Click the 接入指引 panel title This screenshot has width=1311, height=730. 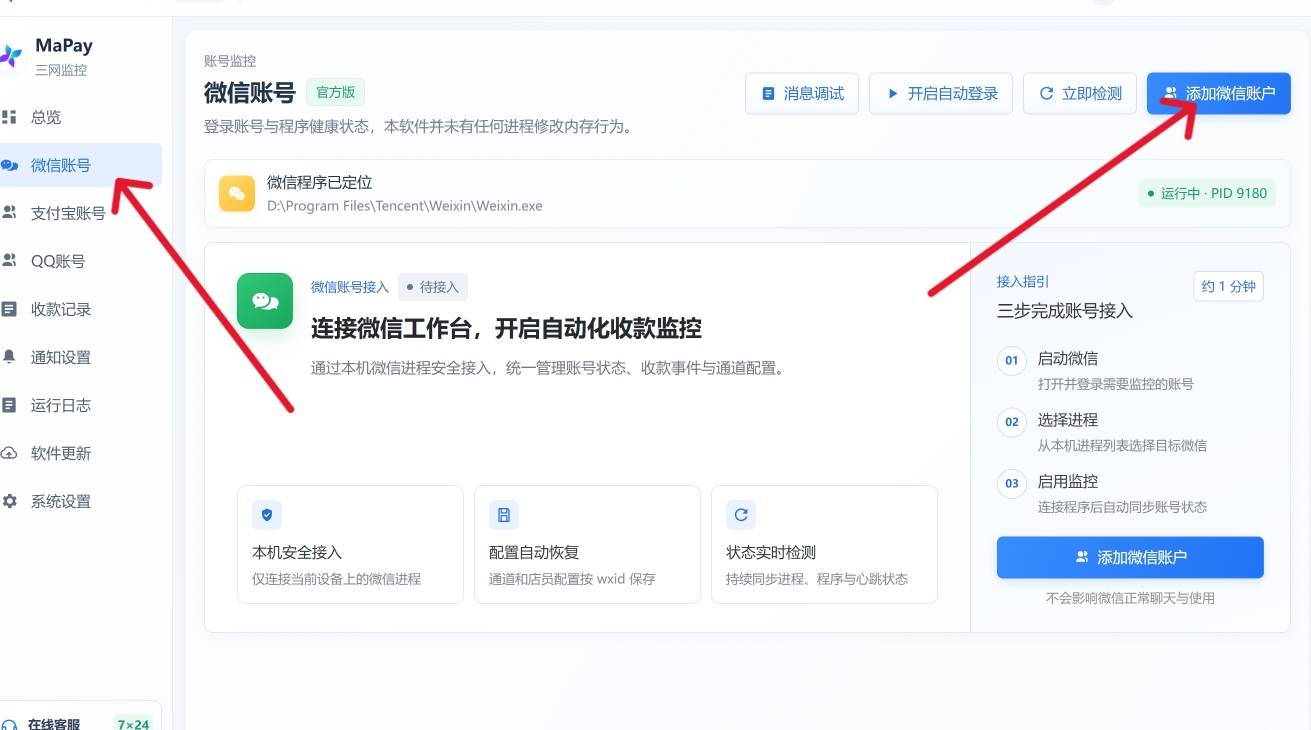coord(1023,282)
